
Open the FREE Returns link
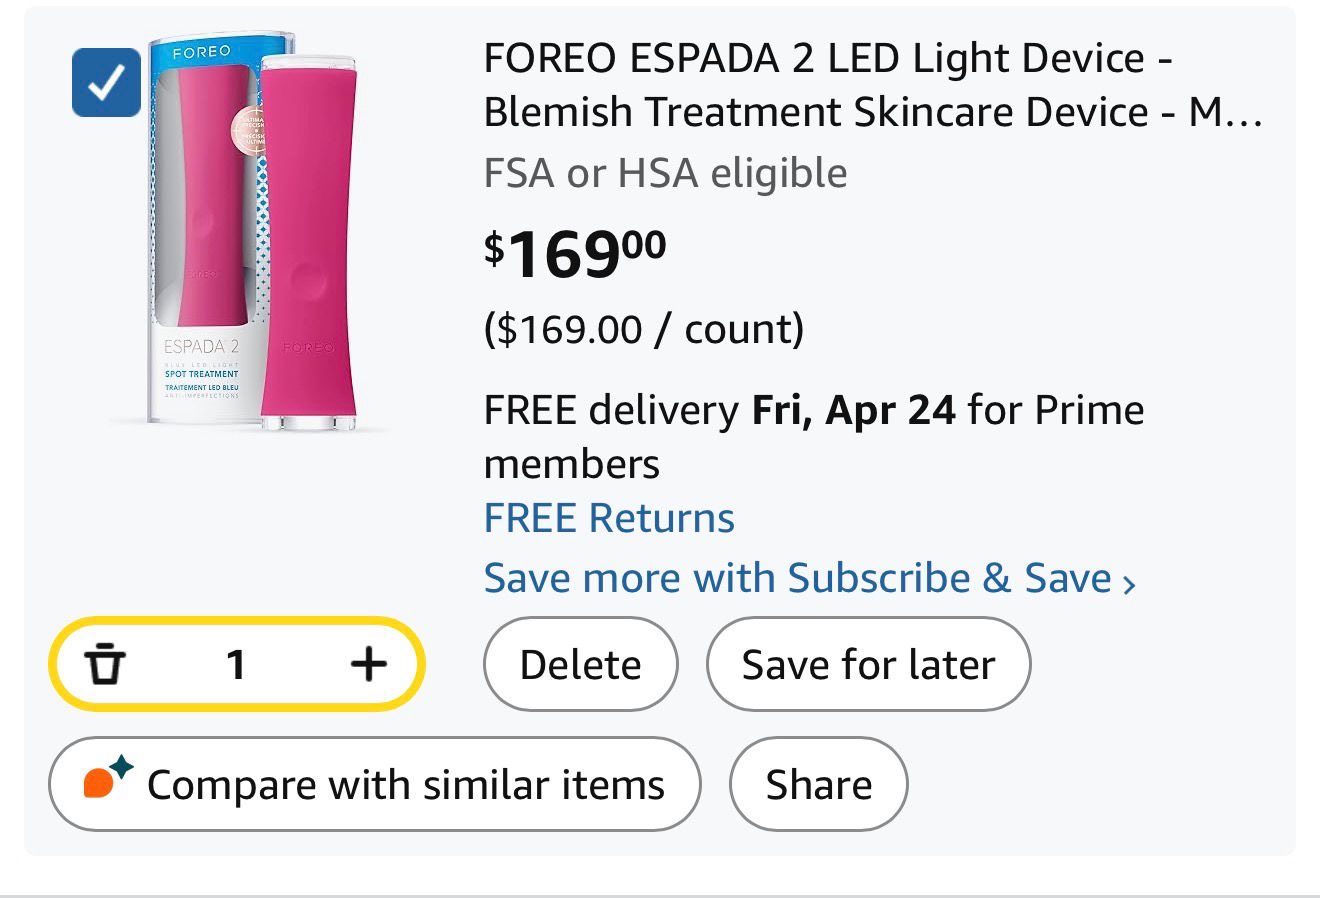tap(609, 518)
